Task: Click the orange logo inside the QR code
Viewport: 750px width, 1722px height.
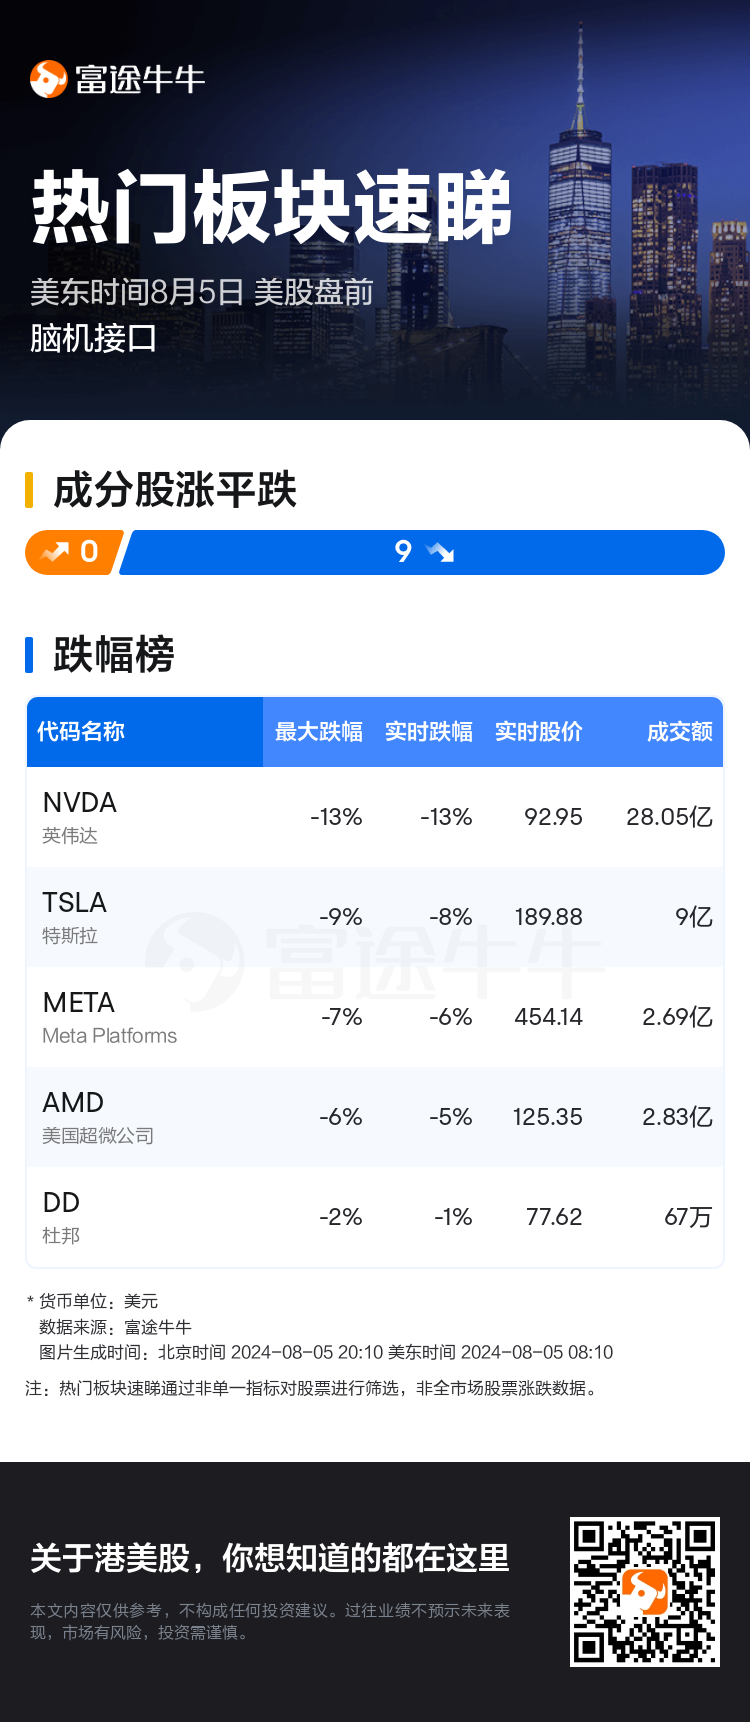Action: (644, 1591)
